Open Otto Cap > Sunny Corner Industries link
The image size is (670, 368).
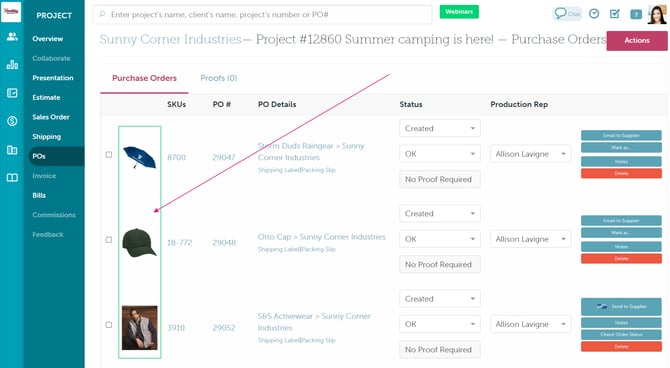[x=321, y=237]
